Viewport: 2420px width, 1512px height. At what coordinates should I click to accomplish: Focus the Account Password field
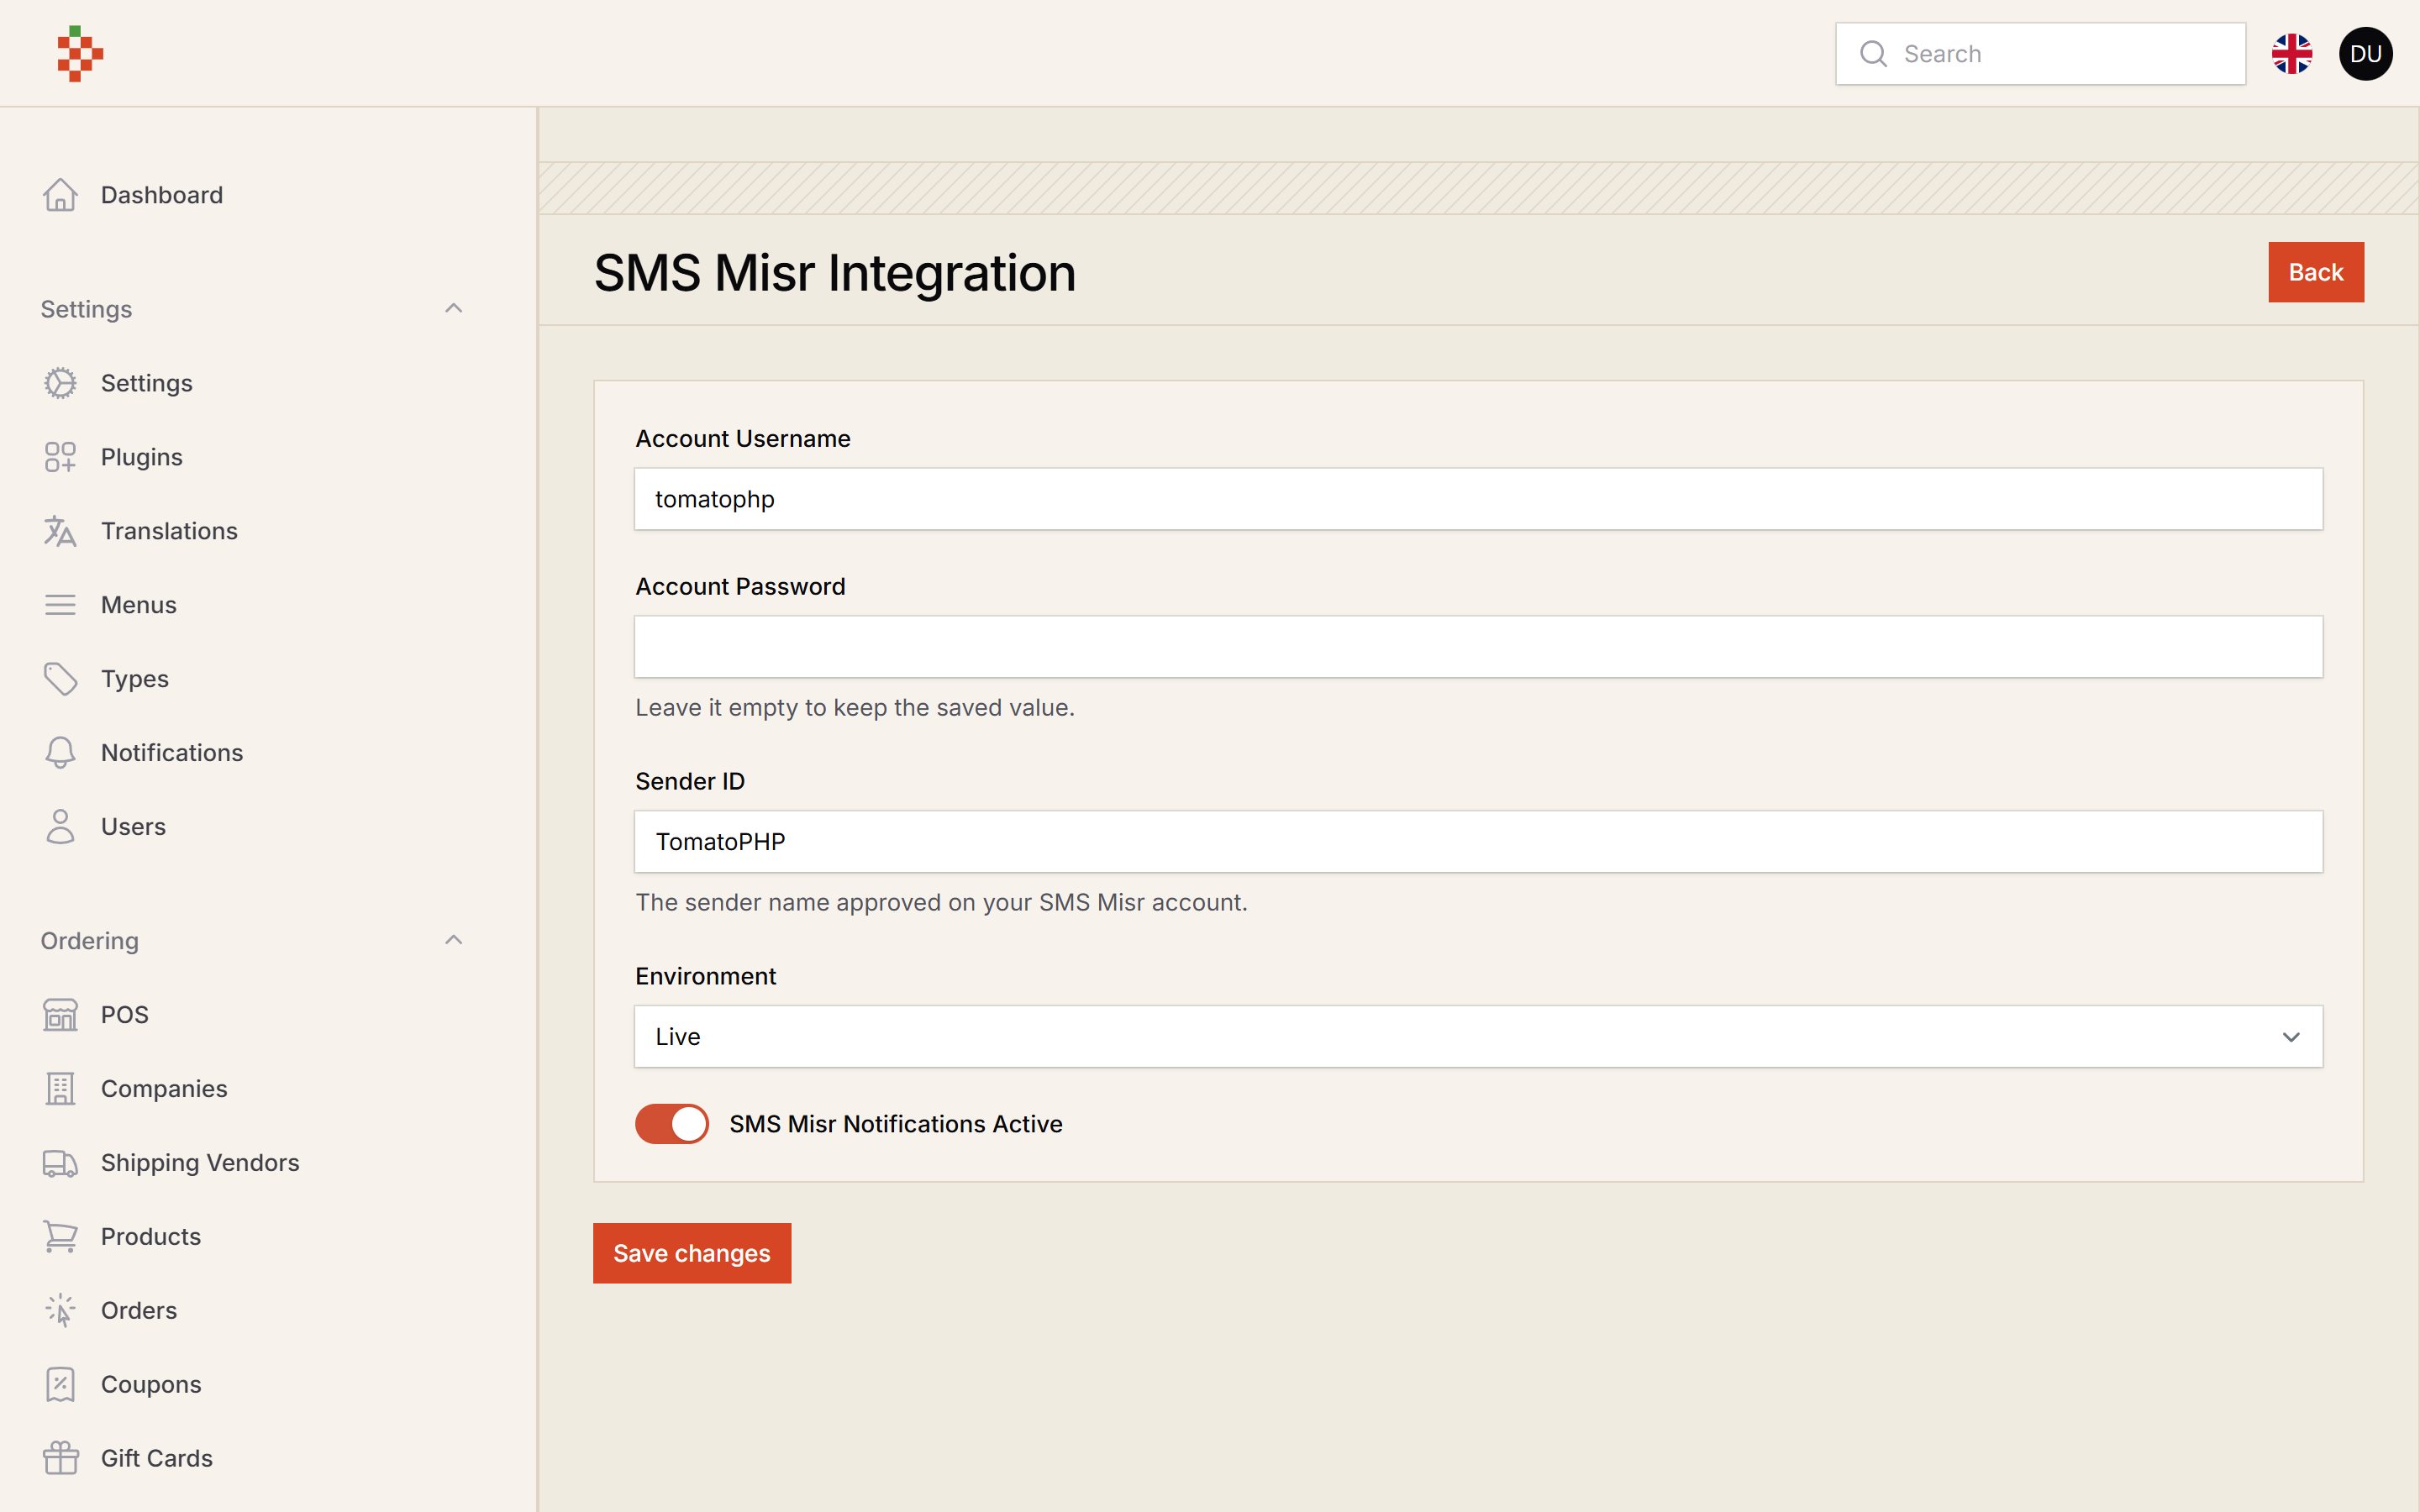[x=1478, y=647]
